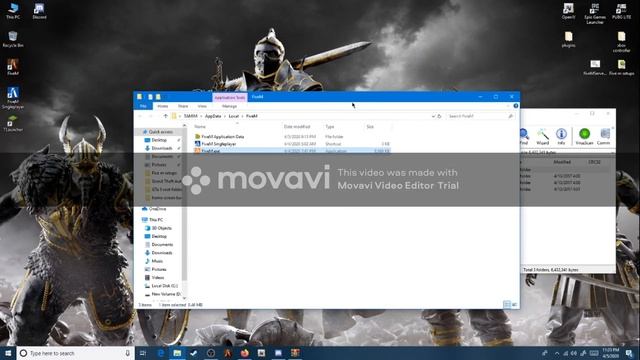Select the FiveM Singleplayer shortcut file
The height and width of the screenshot is (360, 640).
point(218,144)
